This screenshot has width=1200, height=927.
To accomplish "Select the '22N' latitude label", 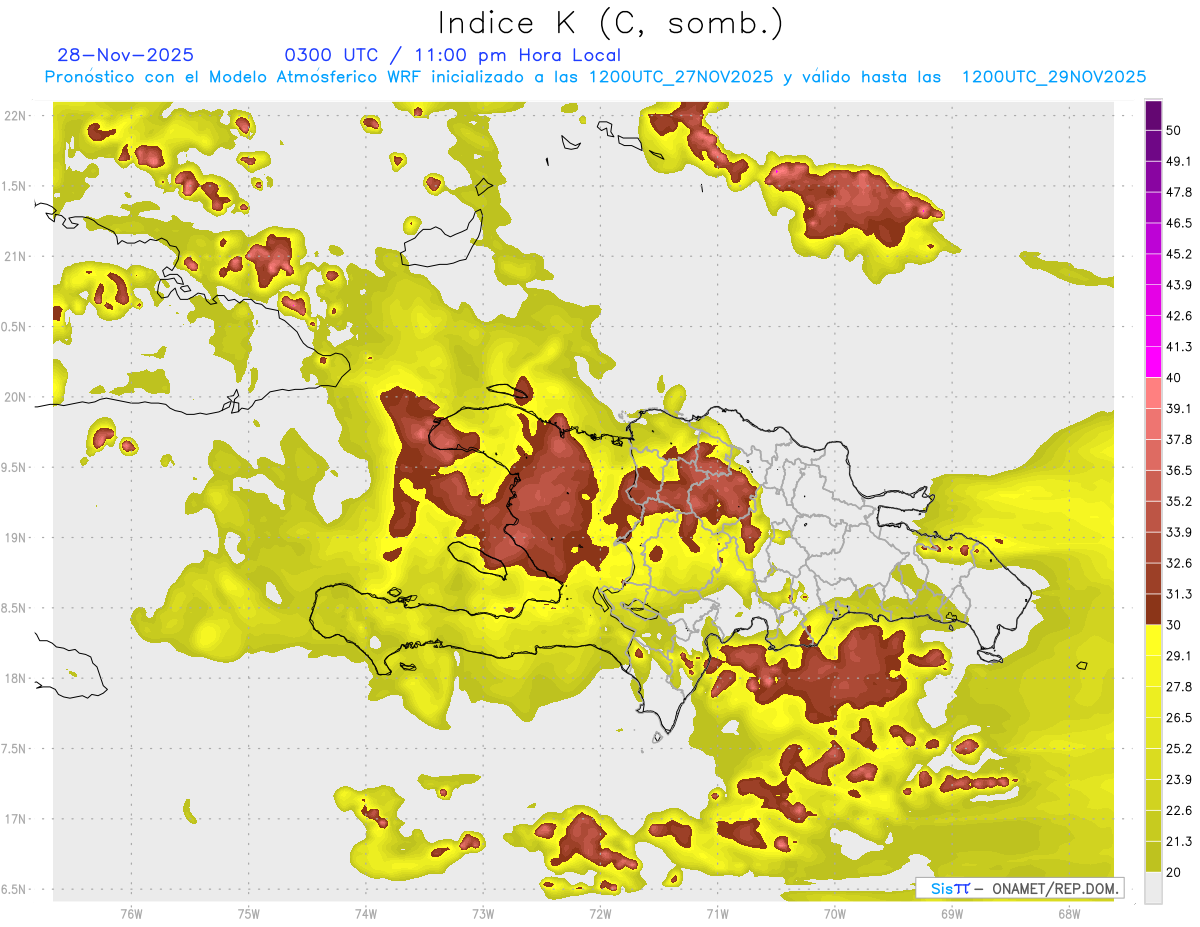I will tap(15, 115).
